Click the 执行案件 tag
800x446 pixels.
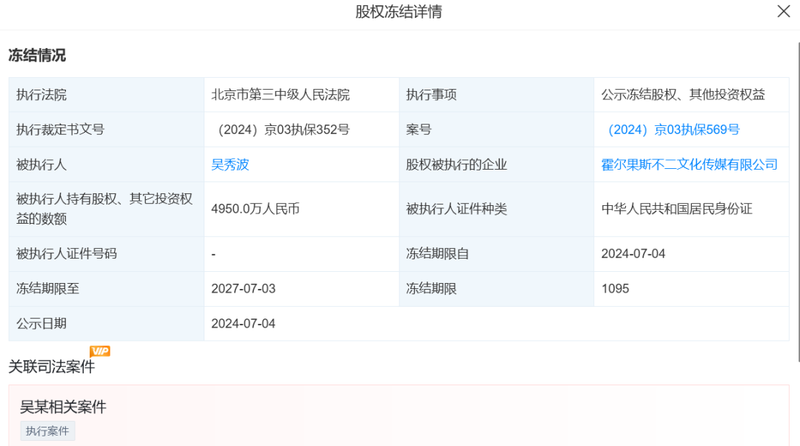tap(47, 431)
